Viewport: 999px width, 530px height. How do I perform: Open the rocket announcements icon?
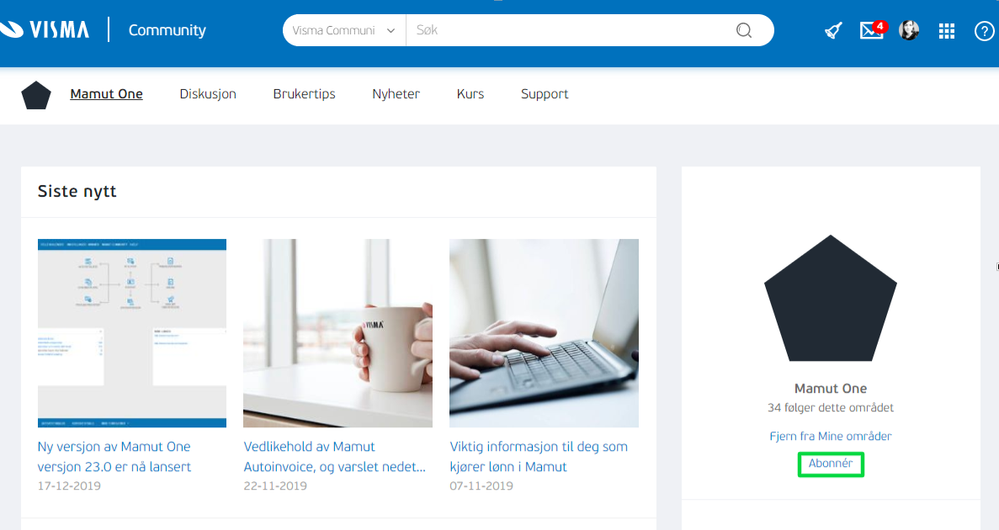coord(833,30)
